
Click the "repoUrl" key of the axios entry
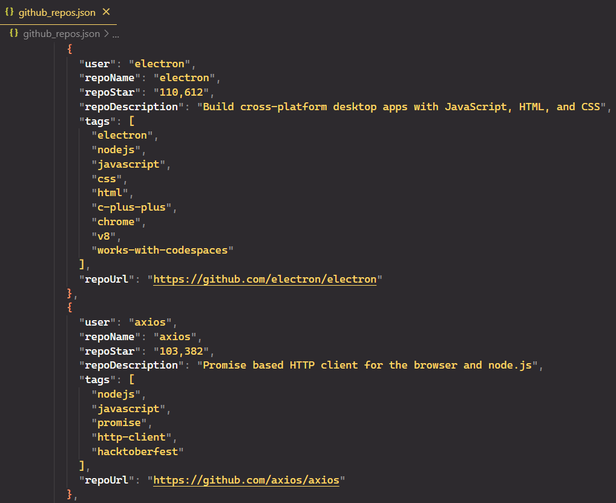tap(106, 480)
